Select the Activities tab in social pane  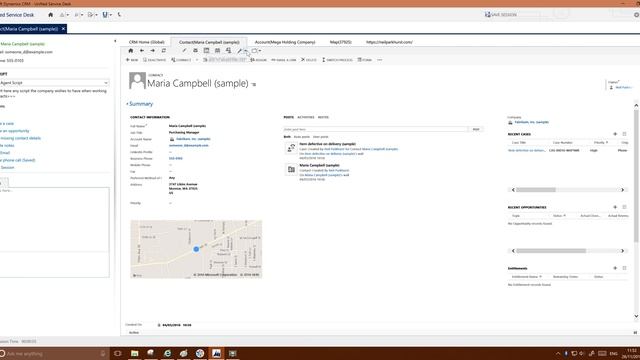[306, 117]
